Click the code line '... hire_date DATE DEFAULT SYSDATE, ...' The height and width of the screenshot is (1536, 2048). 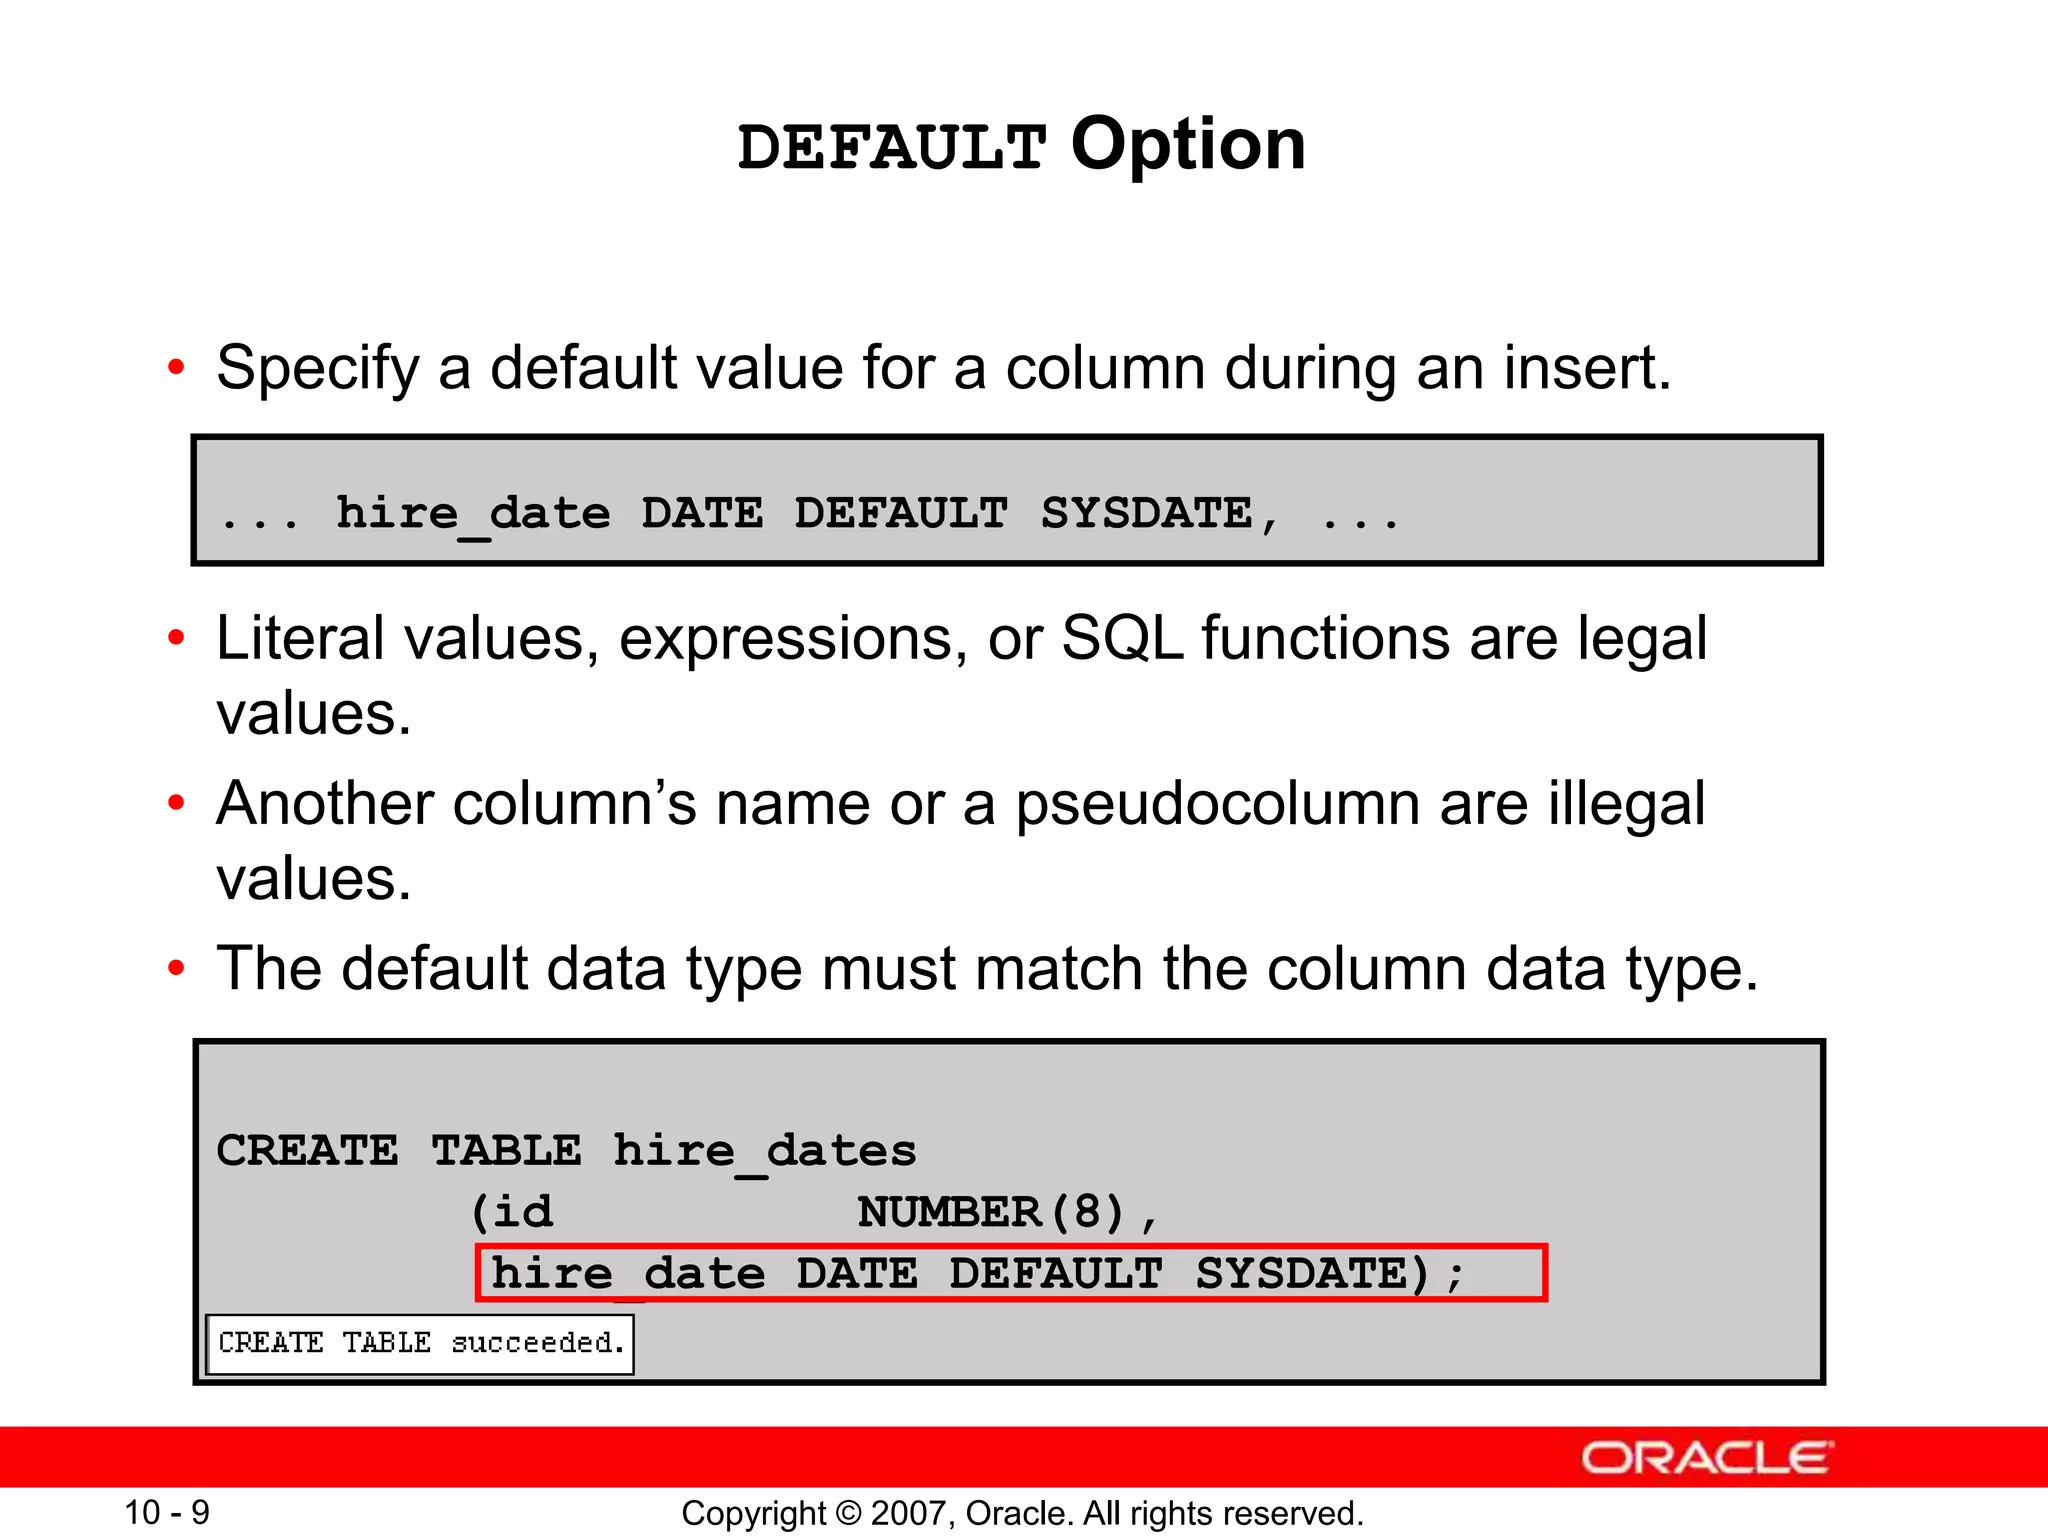pyautogui.click(x=809, y=515)
